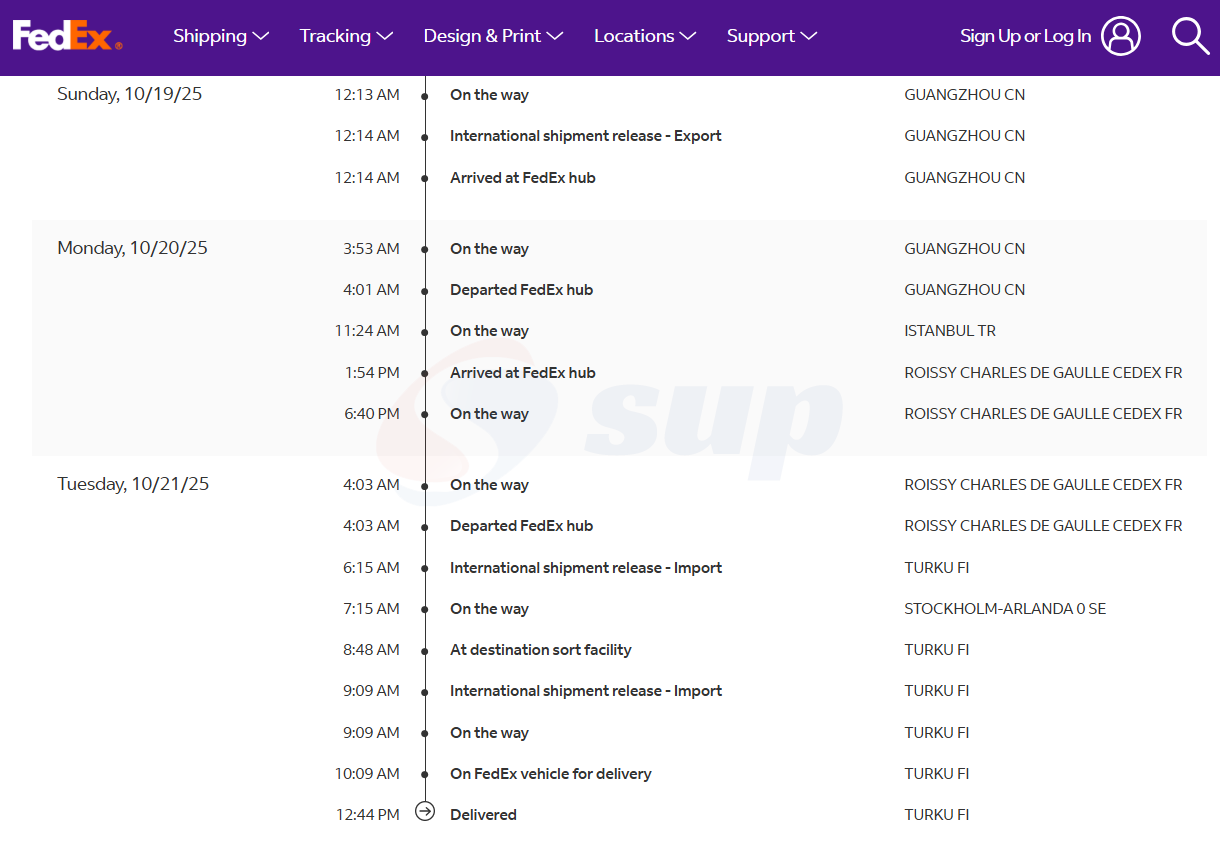Click Sign Up or Log In
This screenshot has width=1220, height=845.
click(1025, 36)
